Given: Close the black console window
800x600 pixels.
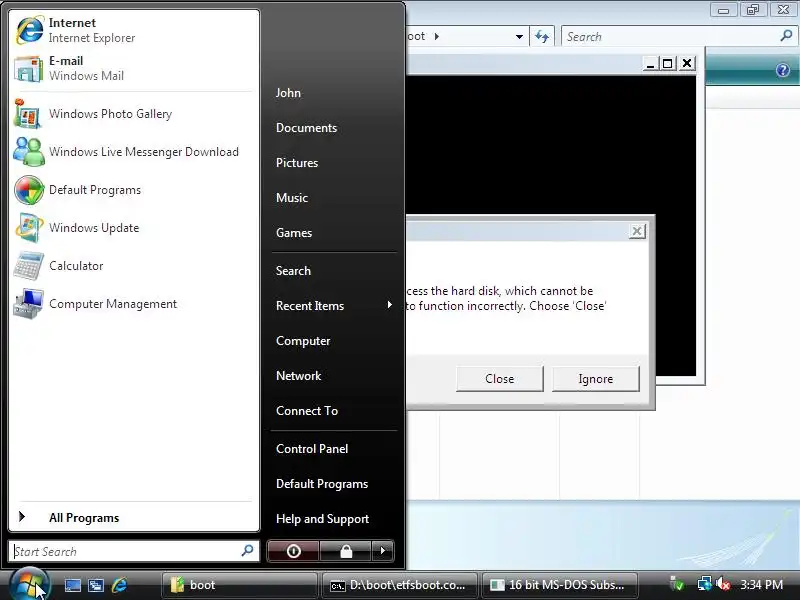Looking at the screenshot, I should tap(687, 63).
